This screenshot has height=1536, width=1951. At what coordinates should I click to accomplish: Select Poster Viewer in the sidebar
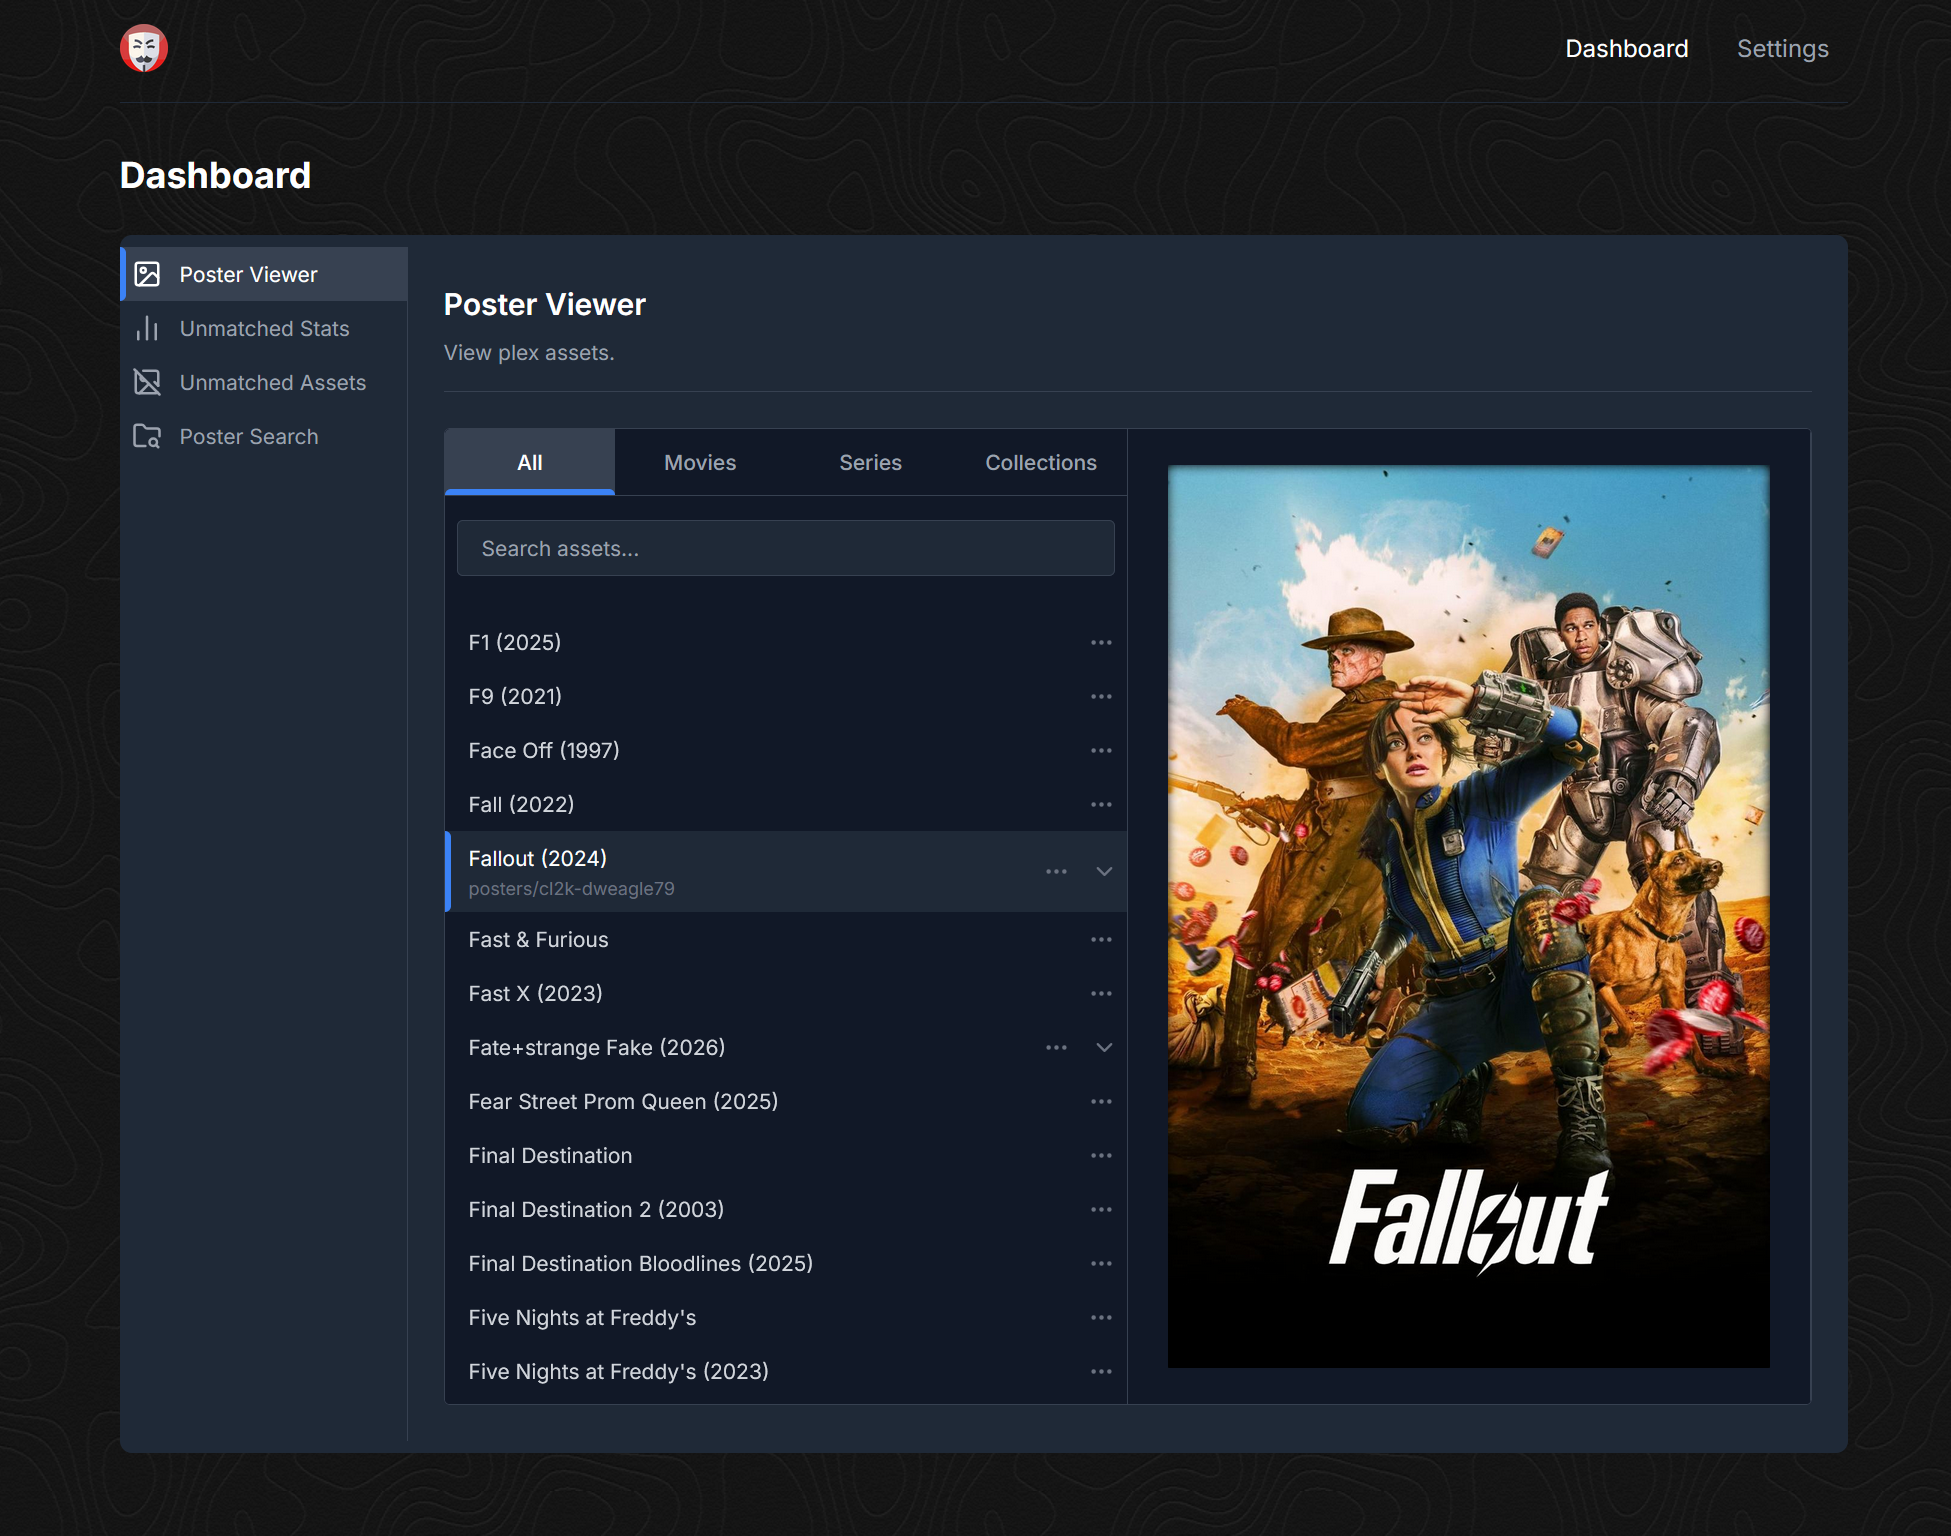point(264,274)
